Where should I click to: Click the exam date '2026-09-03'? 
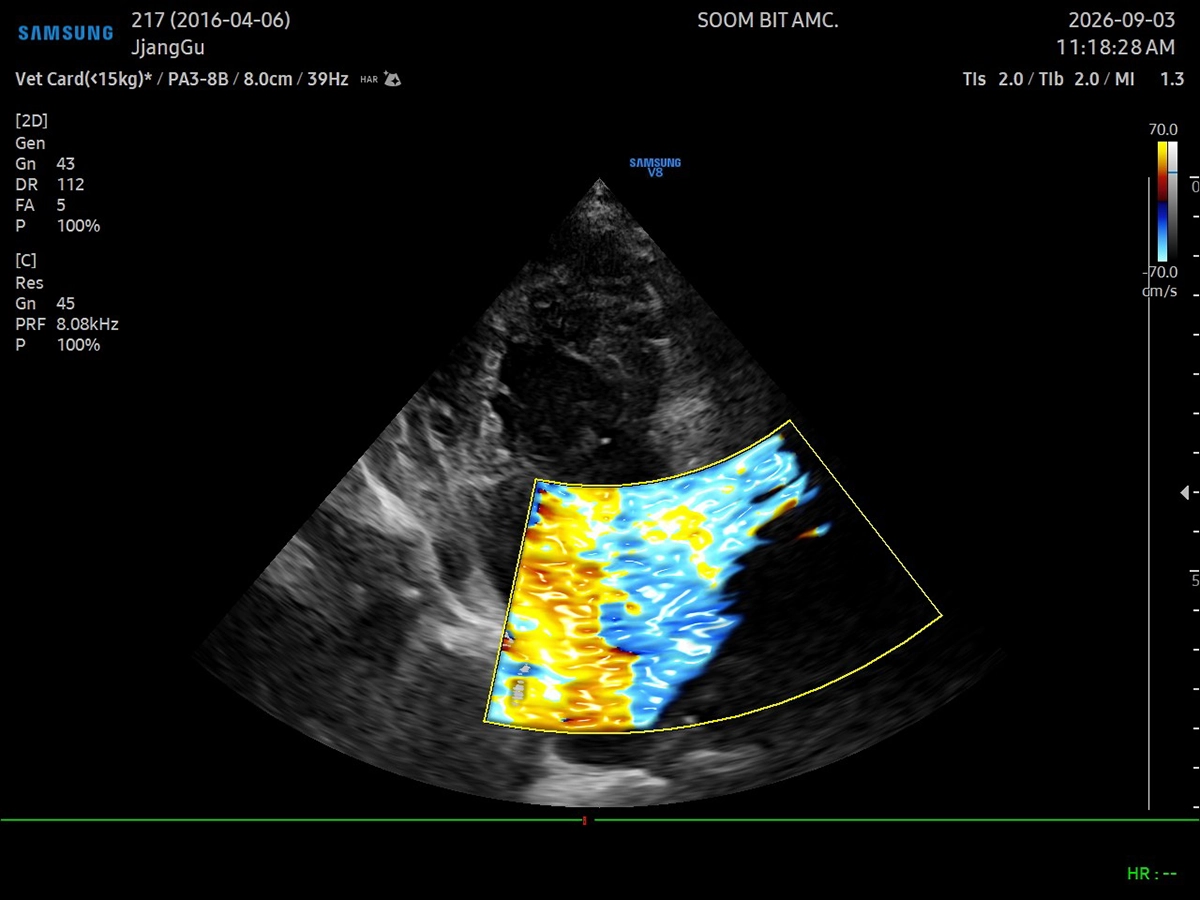[1122, 21]
